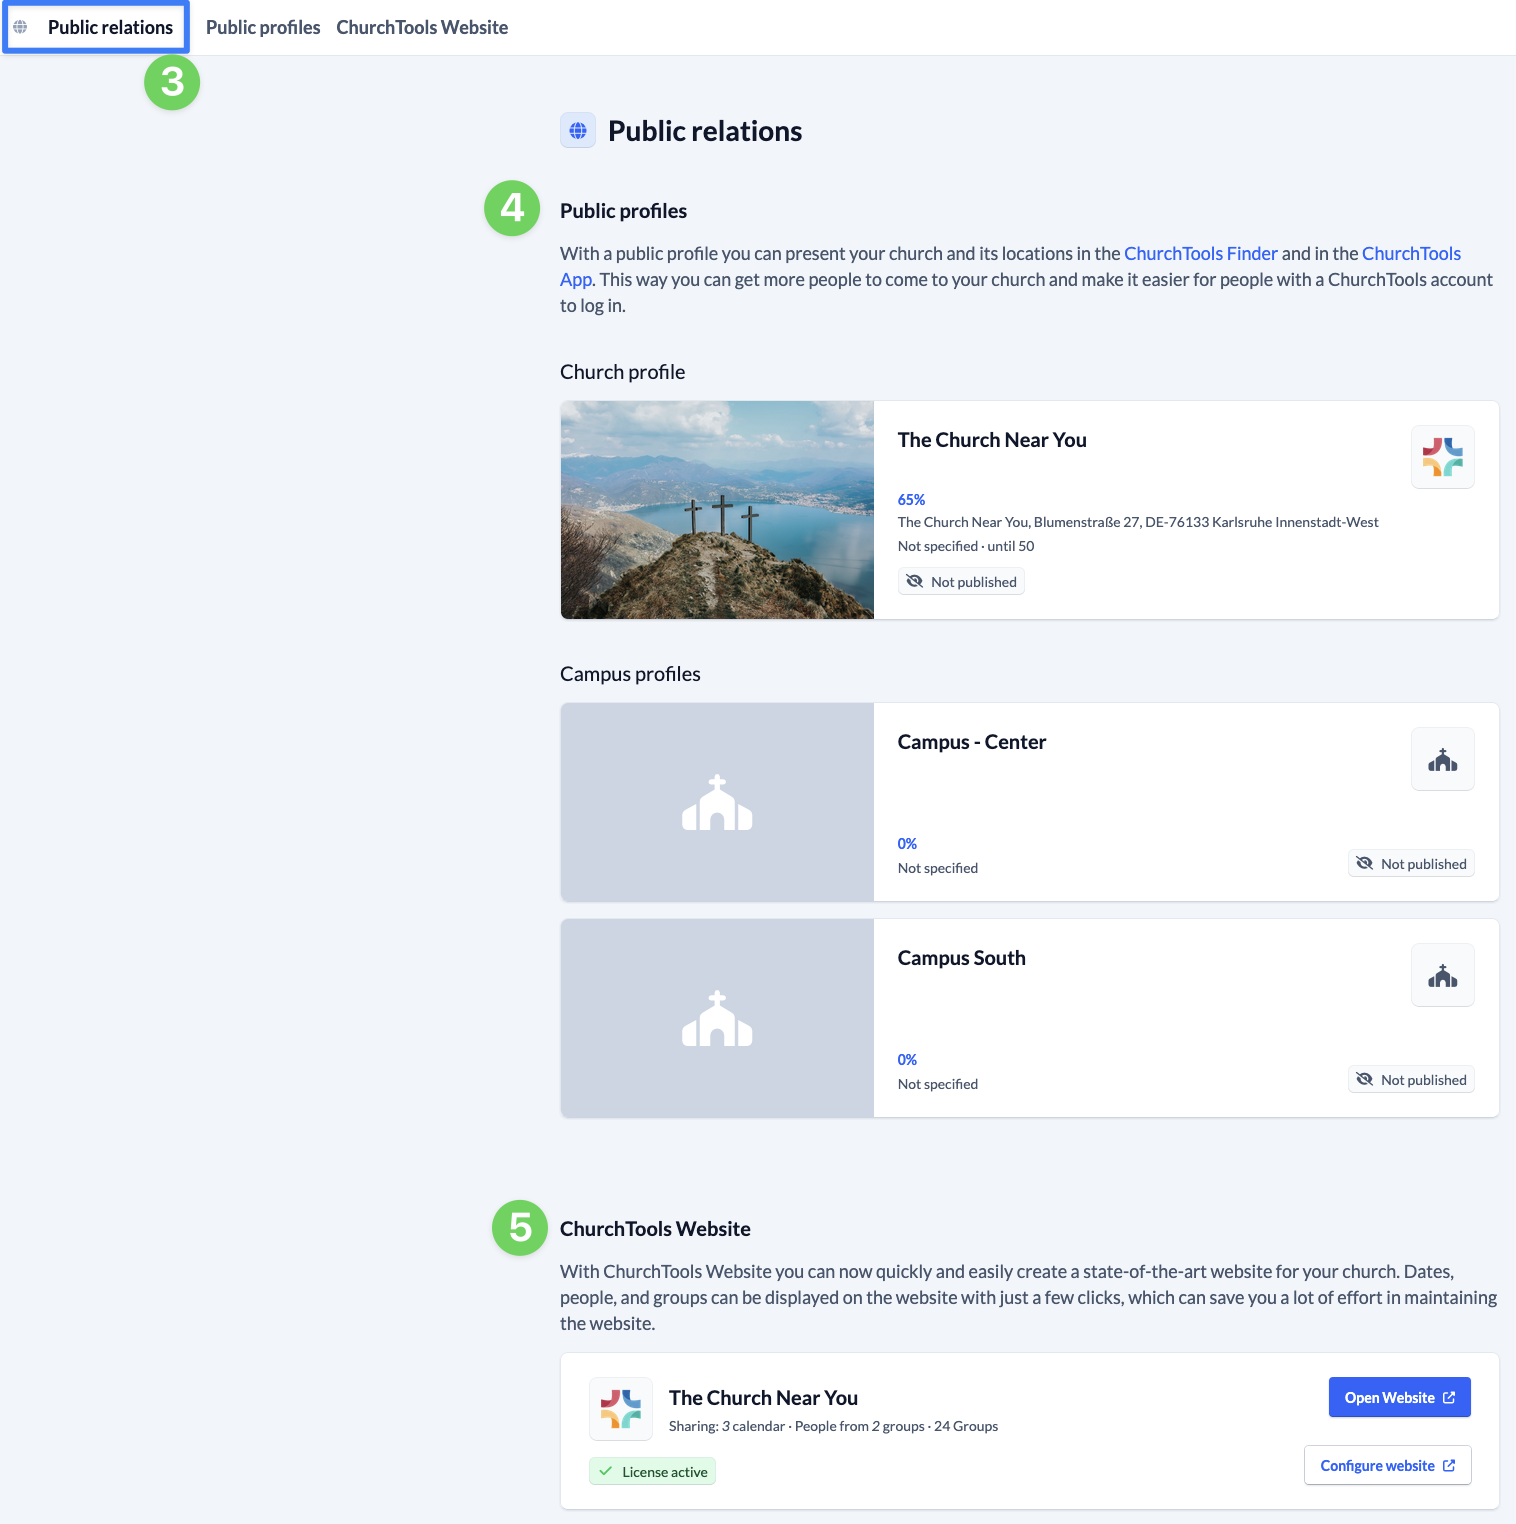Click the logo icon in the ChurchTools Website card
This screenshot has width=1516, height=1524.
pyautogui.click(x=620, y=1409)
